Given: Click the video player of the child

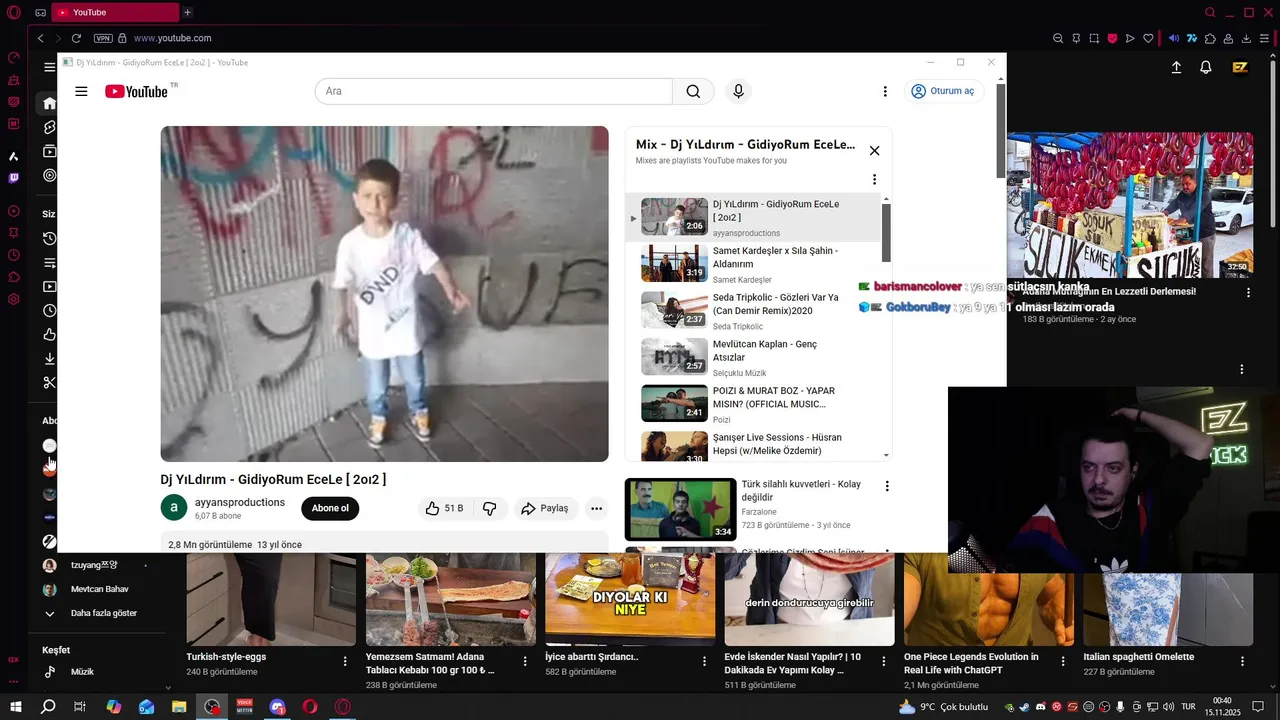Looking at the screenshot, I should pyautogui.click(x=384, y=294).
